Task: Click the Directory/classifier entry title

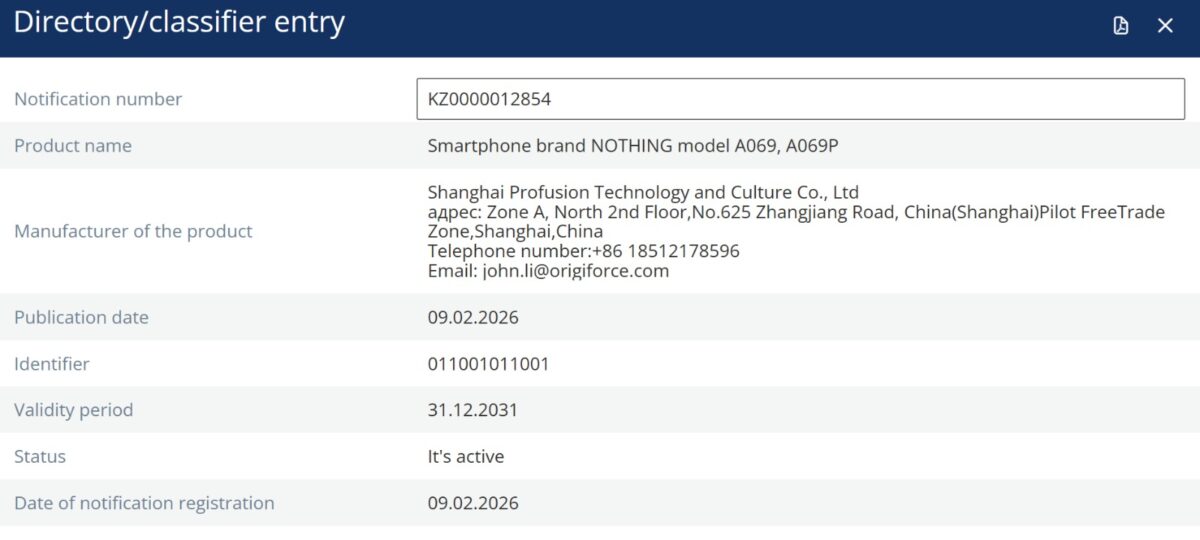Action: [x=179, y=23]
